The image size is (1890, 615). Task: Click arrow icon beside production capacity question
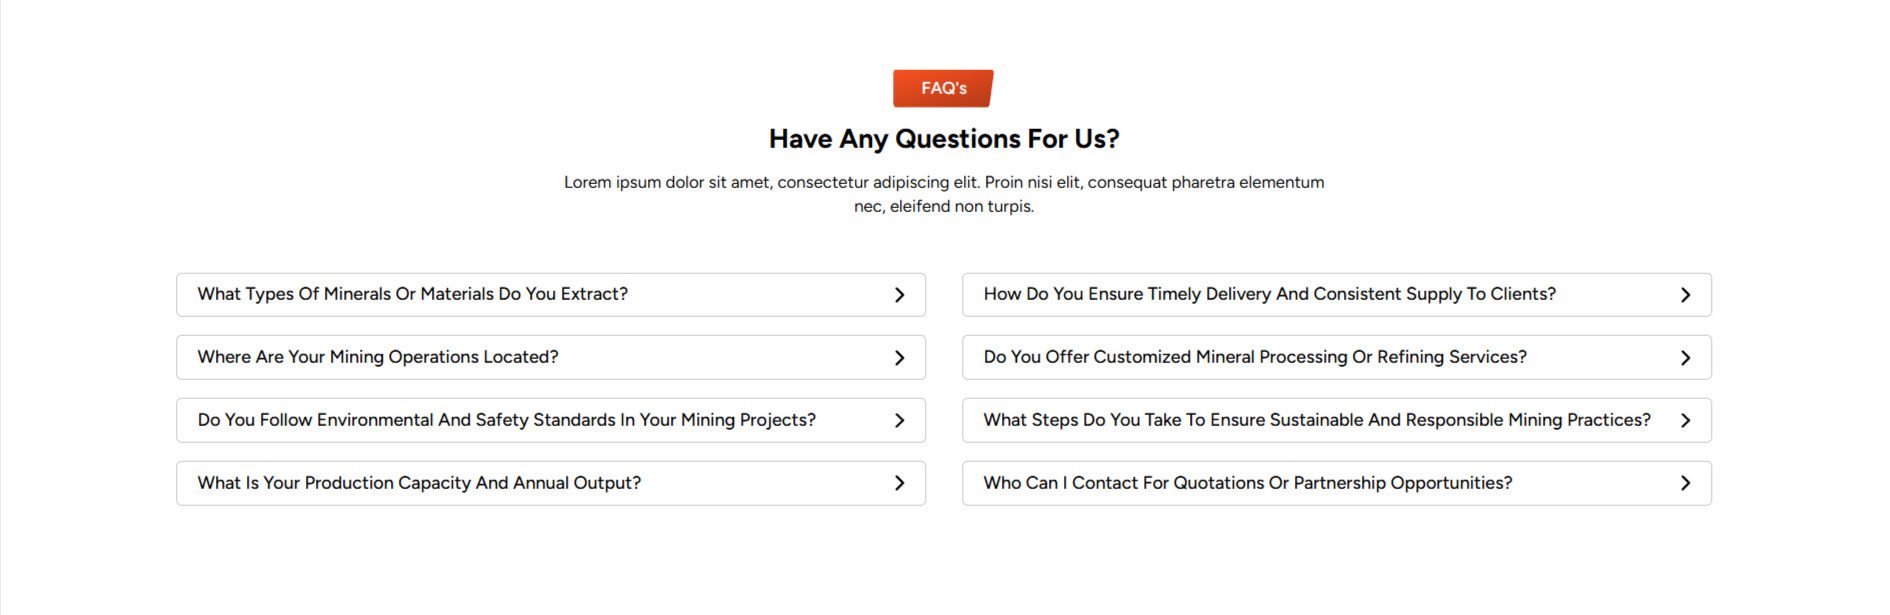pyautogui.click(x=899, y=483)
